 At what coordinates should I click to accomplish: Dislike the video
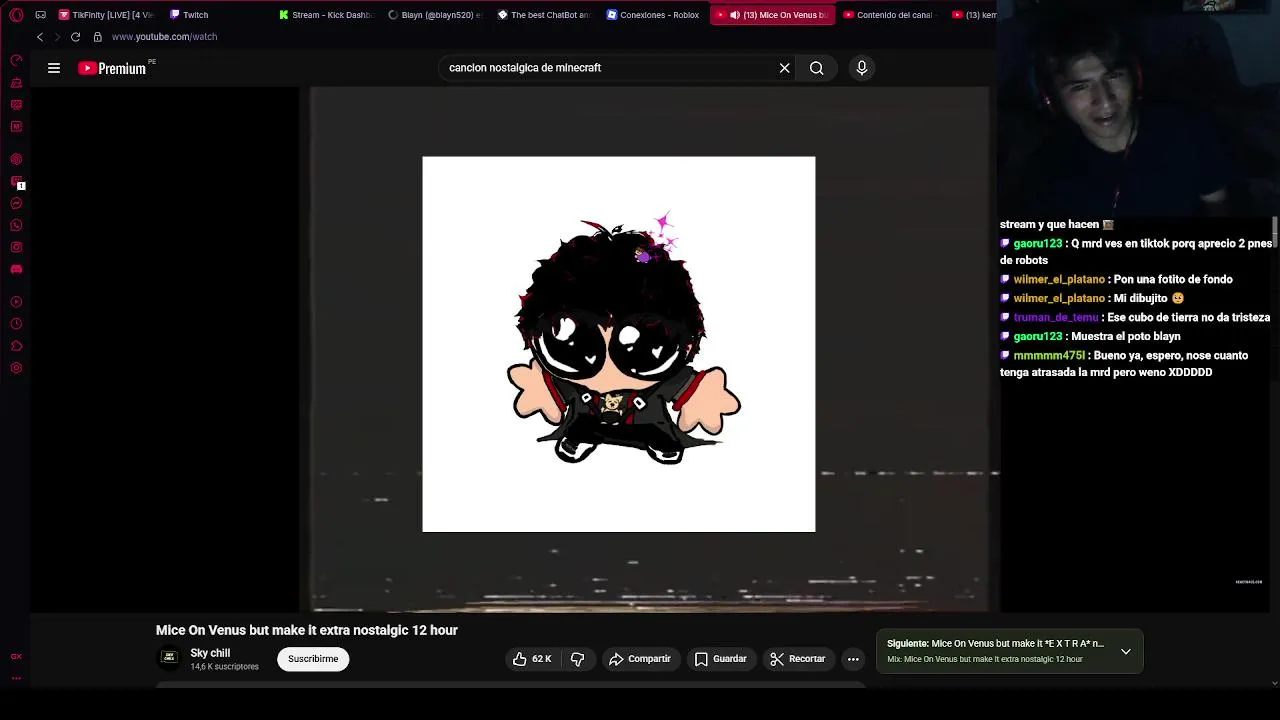[x=577, y=659]
